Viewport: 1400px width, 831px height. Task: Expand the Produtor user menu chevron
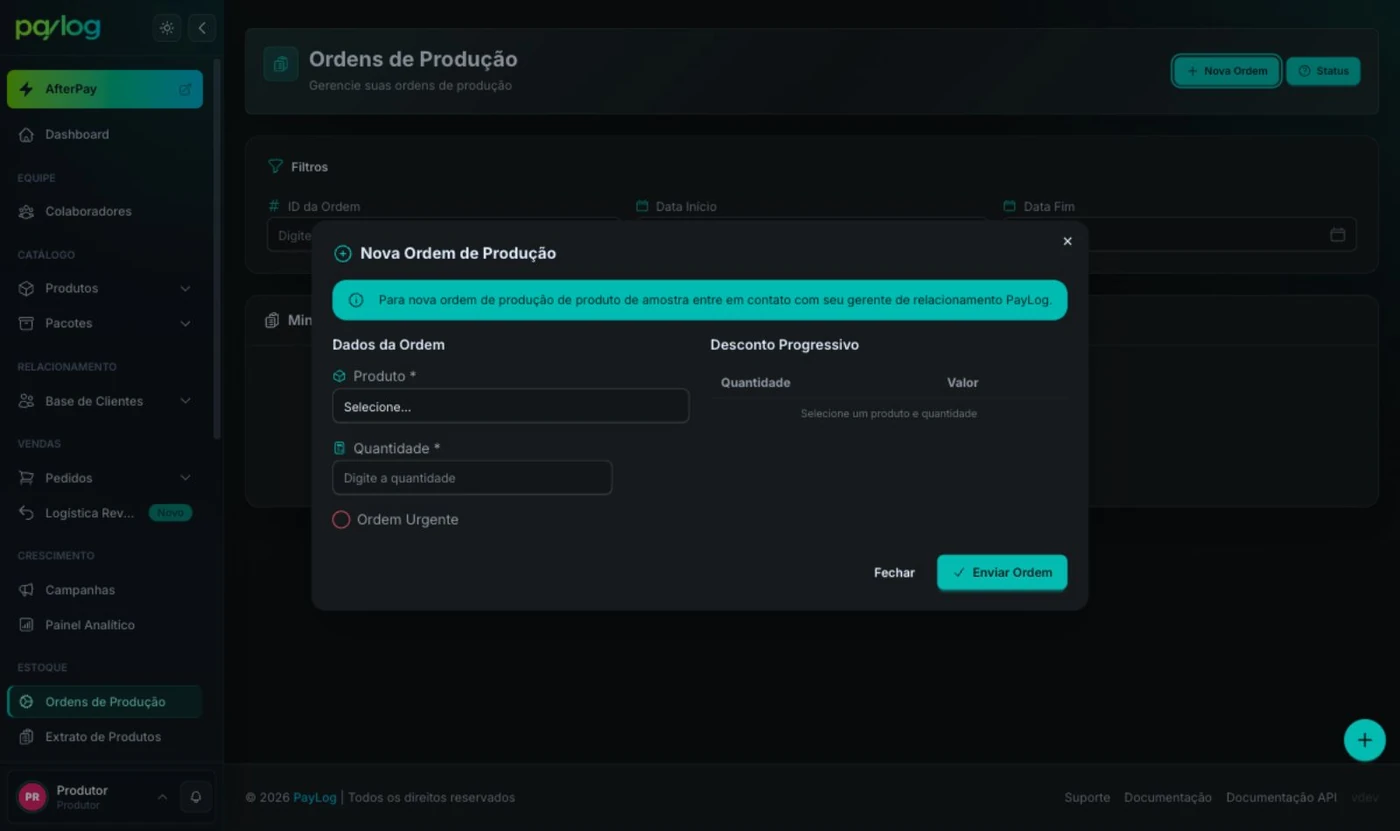click(x=162, y=797)
